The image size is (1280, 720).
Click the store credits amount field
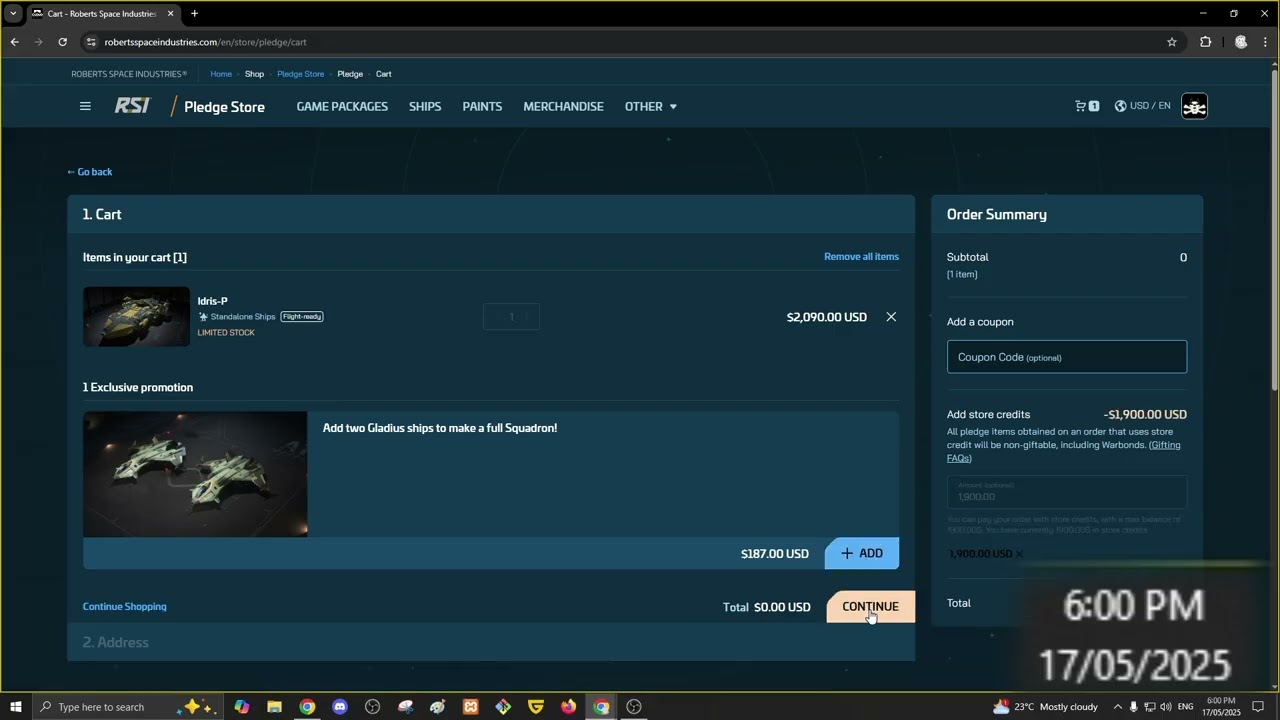click(x=1067, y=492)
